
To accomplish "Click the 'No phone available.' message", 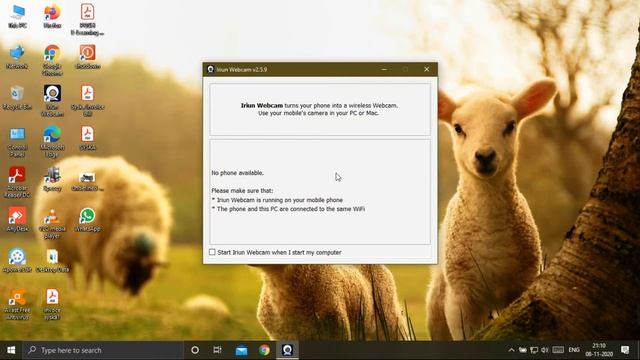I will click(x=238, y=173).
